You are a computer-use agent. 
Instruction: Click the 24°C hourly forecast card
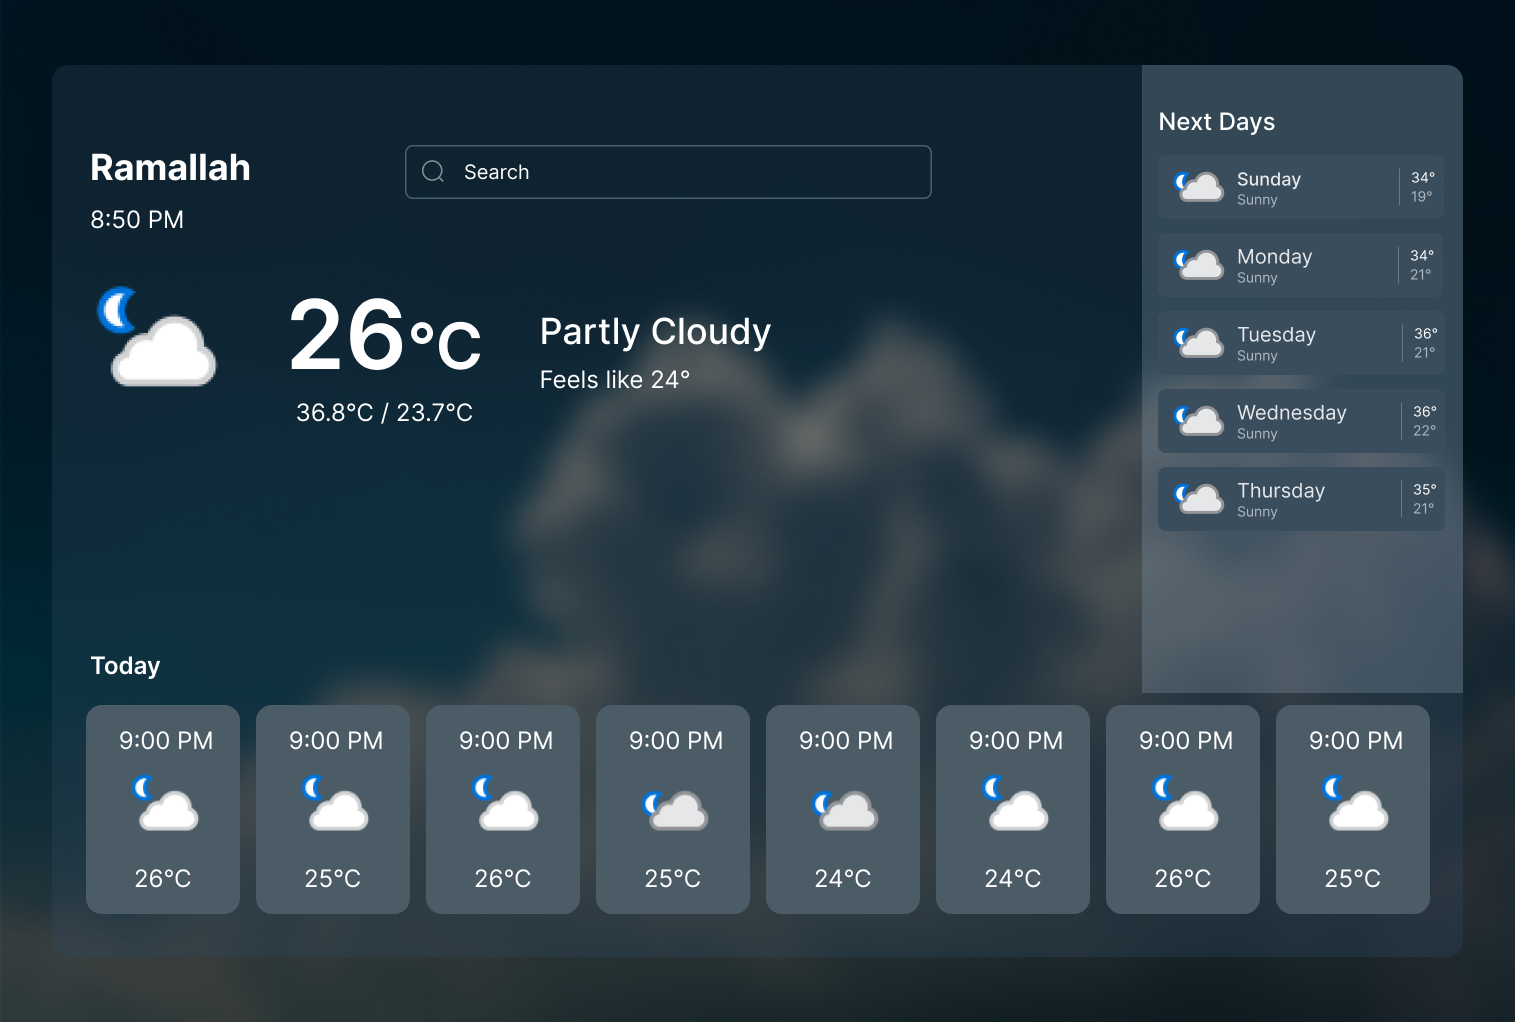(842, 809)
